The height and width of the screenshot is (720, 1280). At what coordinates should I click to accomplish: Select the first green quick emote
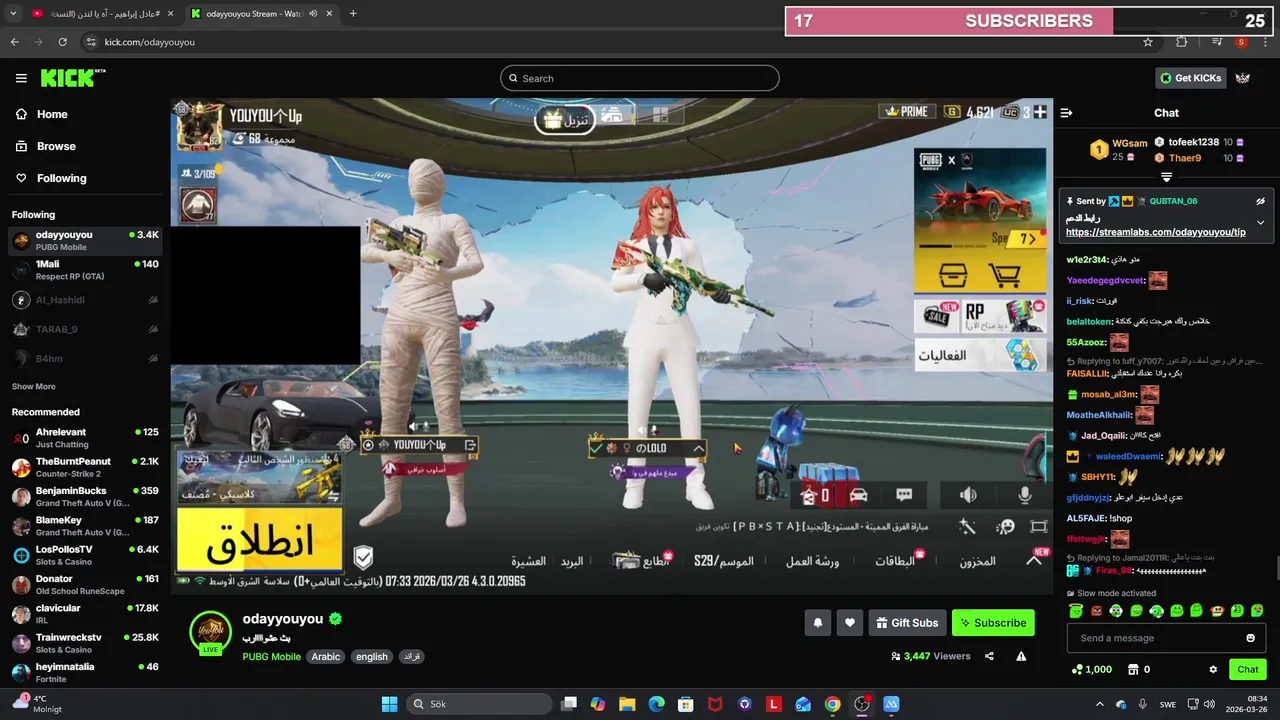(x=1076, y=610)
